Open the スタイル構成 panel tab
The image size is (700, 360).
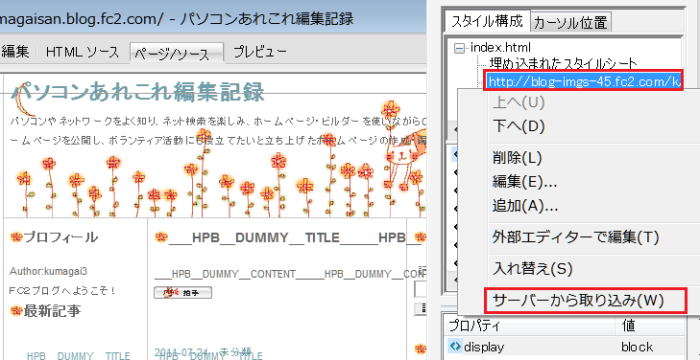pos(487,21)
